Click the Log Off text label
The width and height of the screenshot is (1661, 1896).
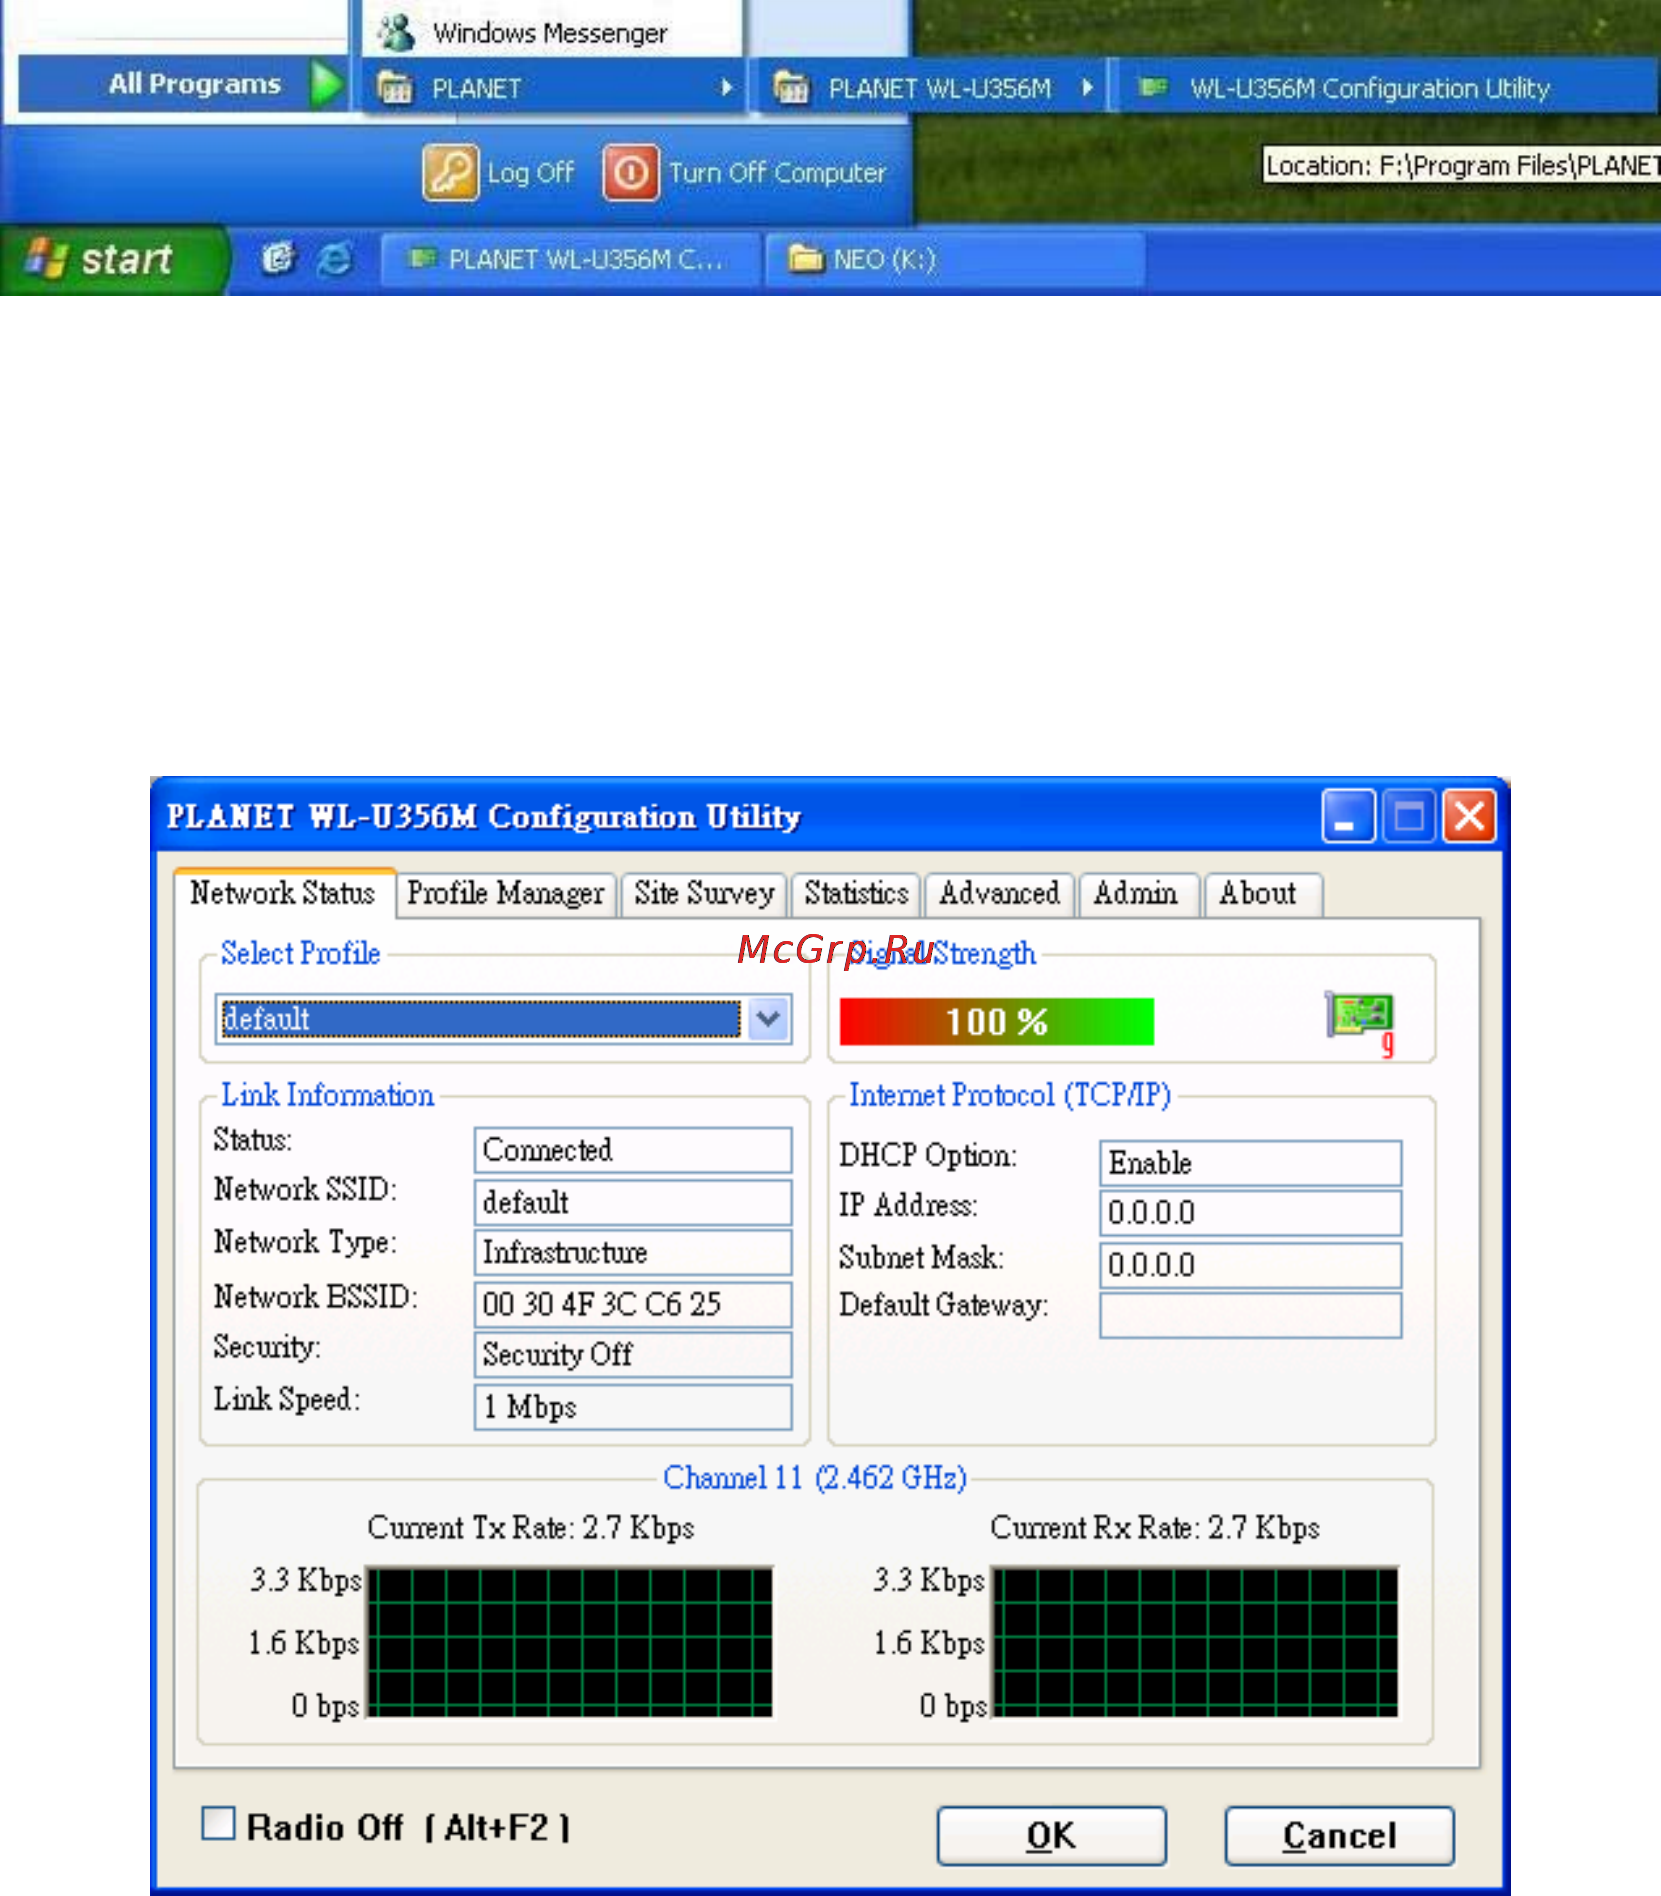[x=530, y=173]
